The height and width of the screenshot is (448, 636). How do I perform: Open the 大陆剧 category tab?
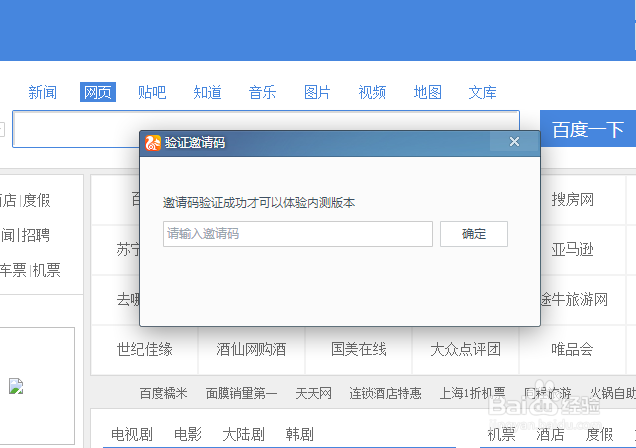pyautogui.click(x=243, y=434)
